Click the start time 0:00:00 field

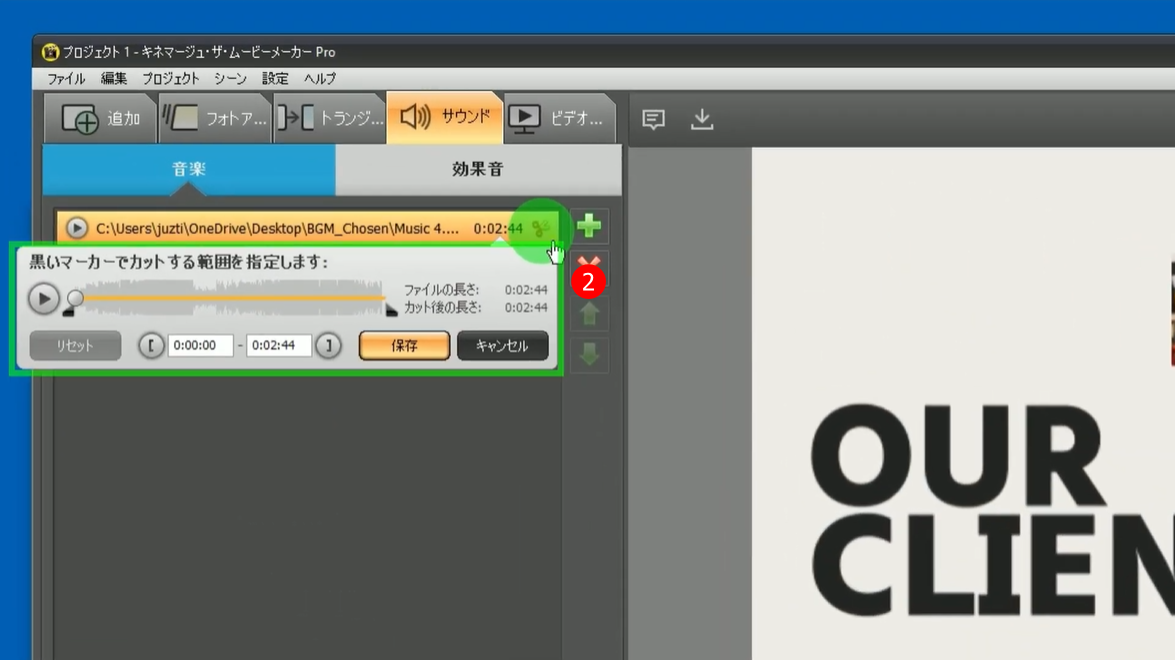click(200, 346)
